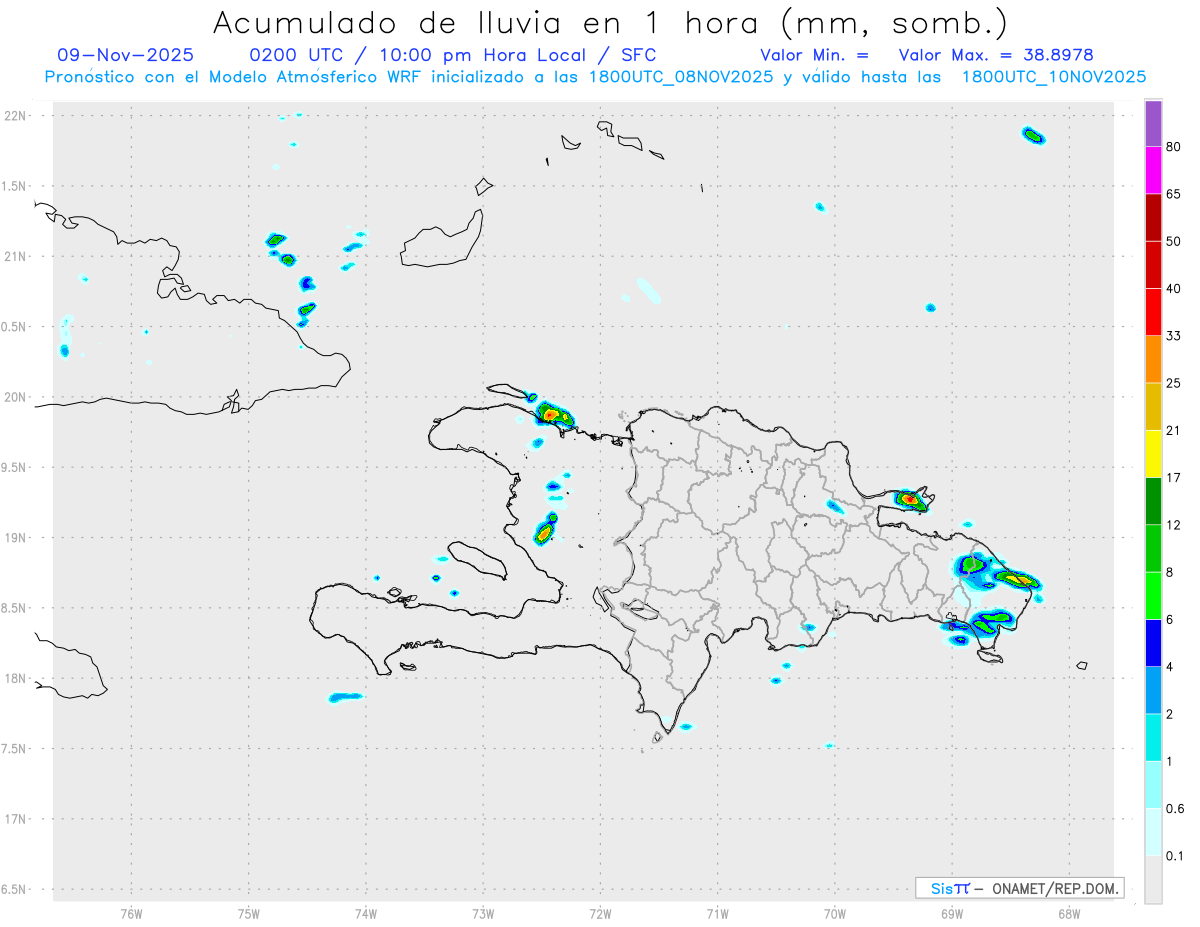This screenshot has height=927, width=1200.
Task: Click the colorbar value "50"
Action: tap(1173, 241)
